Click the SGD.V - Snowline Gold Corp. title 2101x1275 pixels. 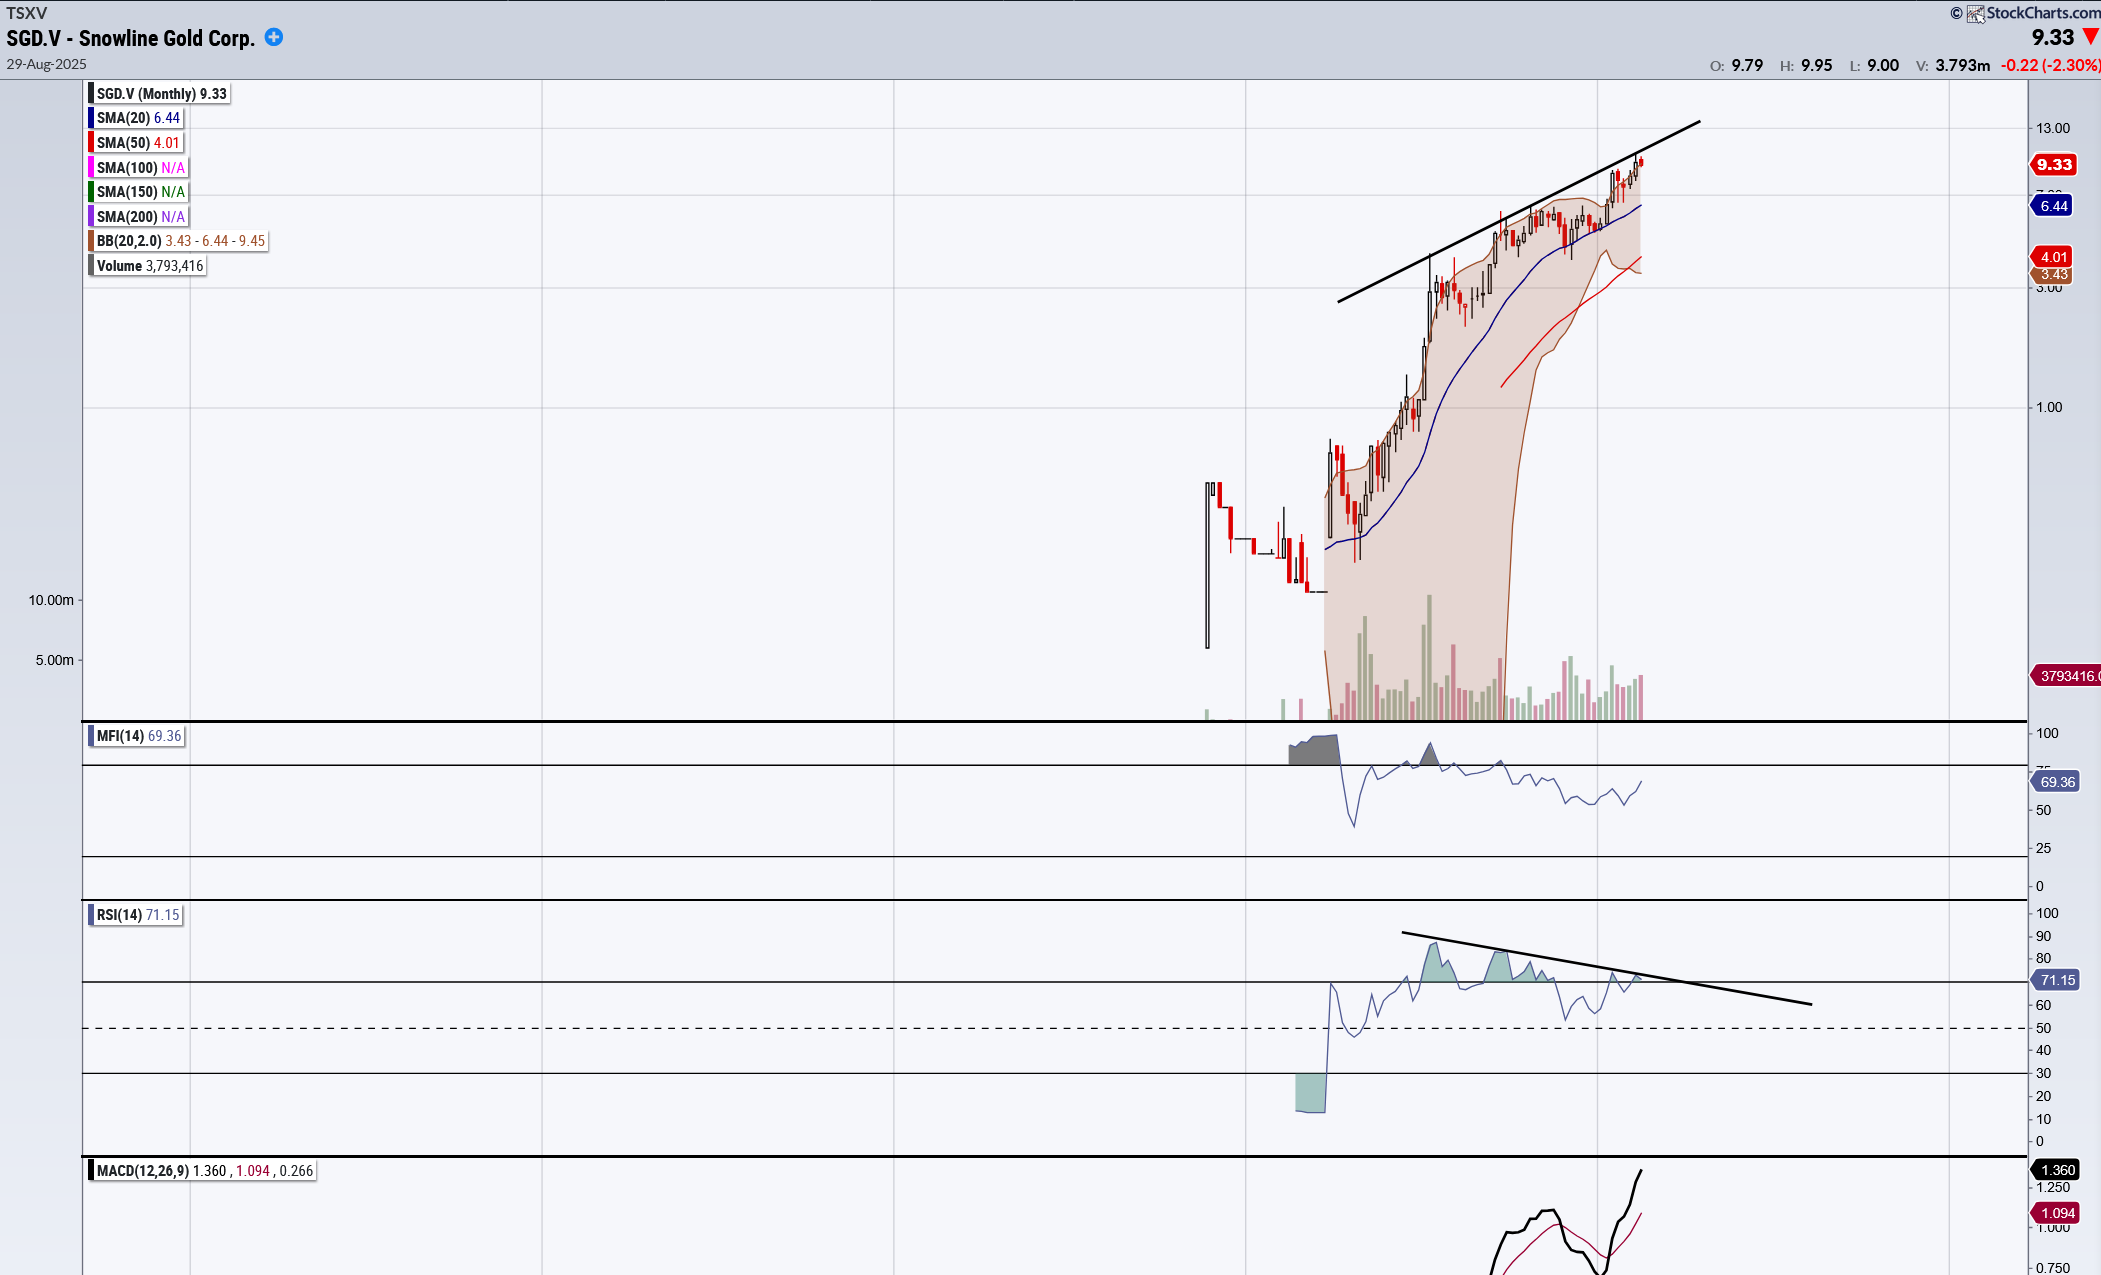pyautogui.click(x=130, y=38)
